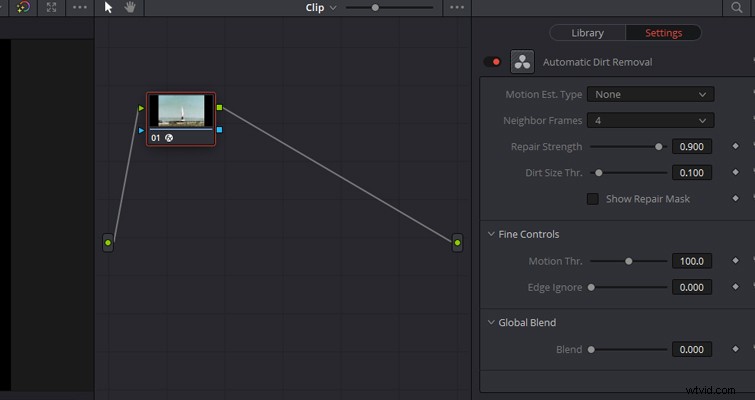Click keyframe diamond for Motion Thr.
Screen dimensions: 755x400
(x=735, y=260)
